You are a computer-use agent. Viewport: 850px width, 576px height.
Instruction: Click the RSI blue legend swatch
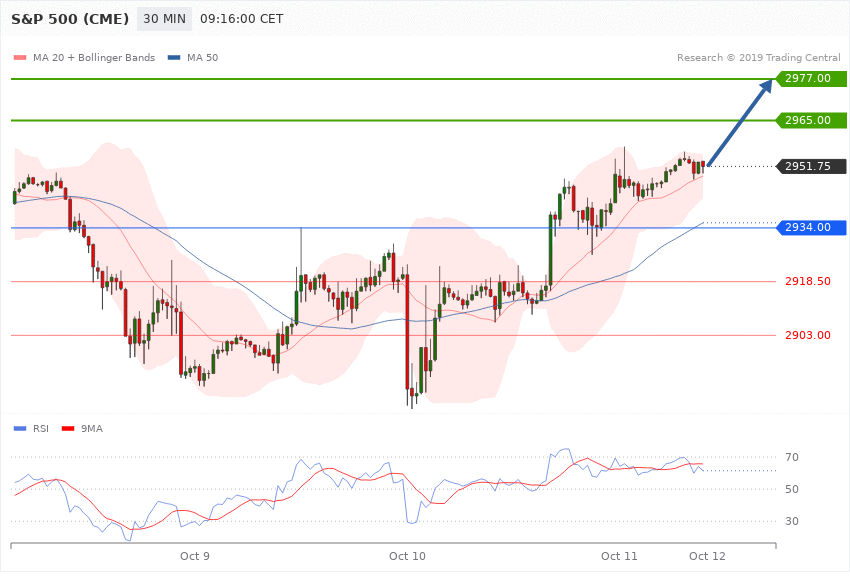coord(20,429)
